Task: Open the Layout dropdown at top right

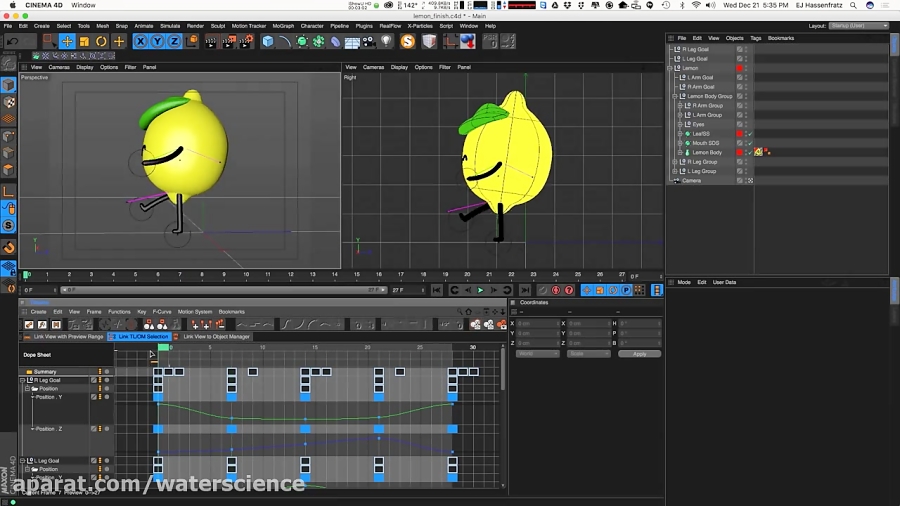Action: point(859,26)
